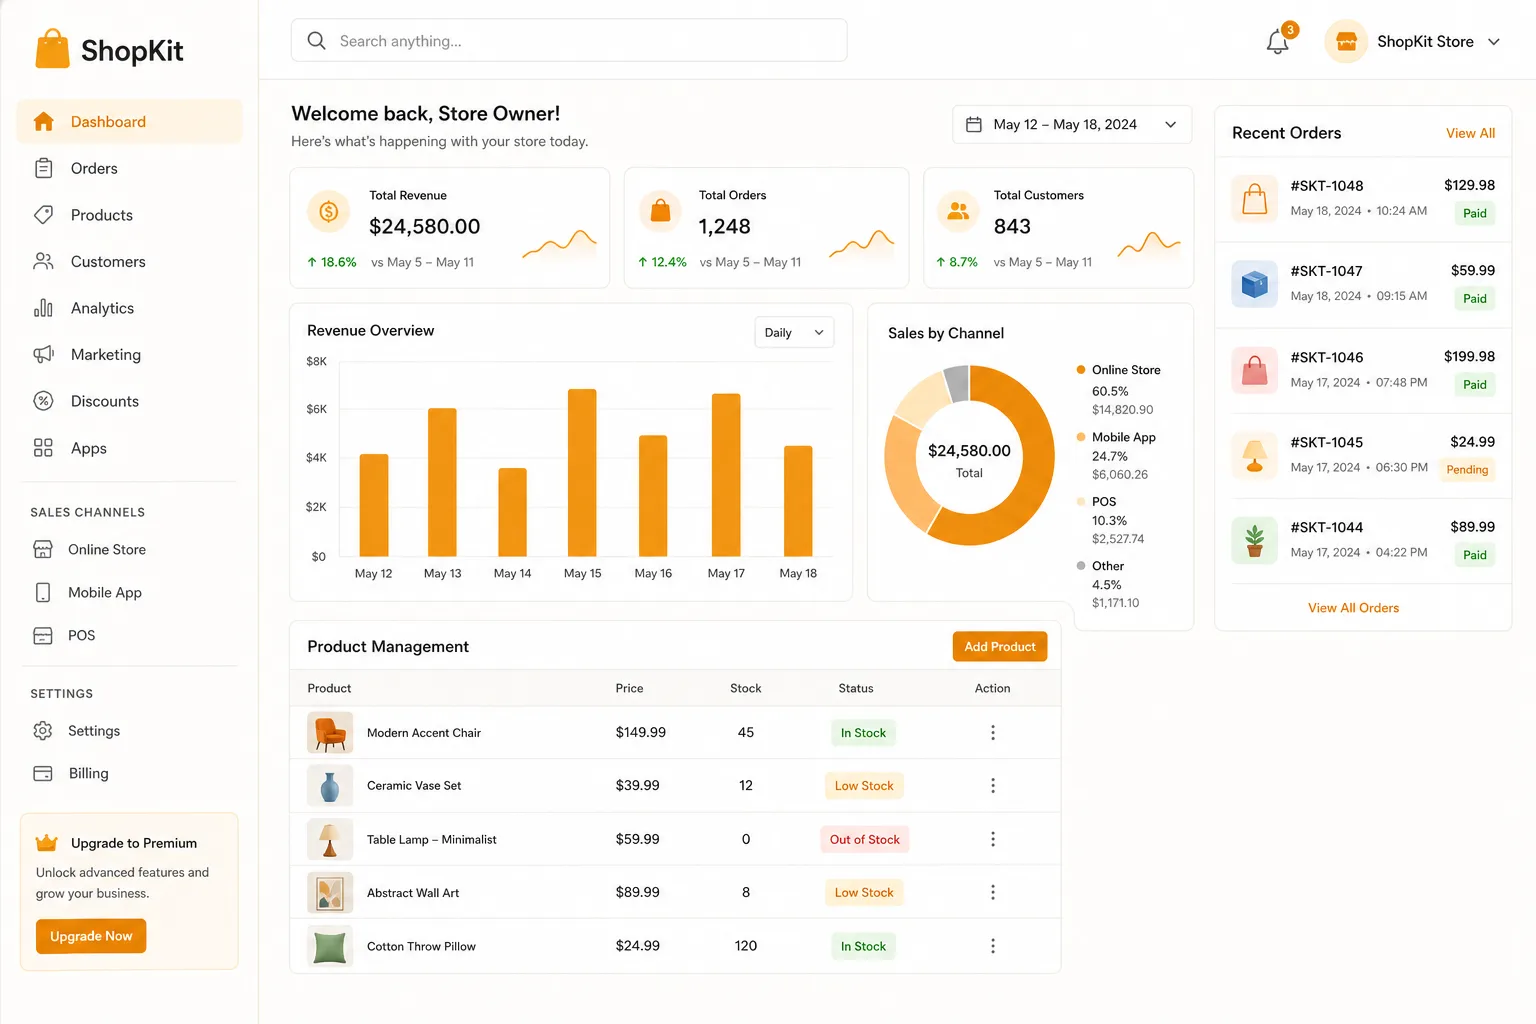This screenshot has height=1024, width=1536.
Task: Open actions menu for Cotton Throw Pillow
Action: pyautogui.click(x=993, y=946)
